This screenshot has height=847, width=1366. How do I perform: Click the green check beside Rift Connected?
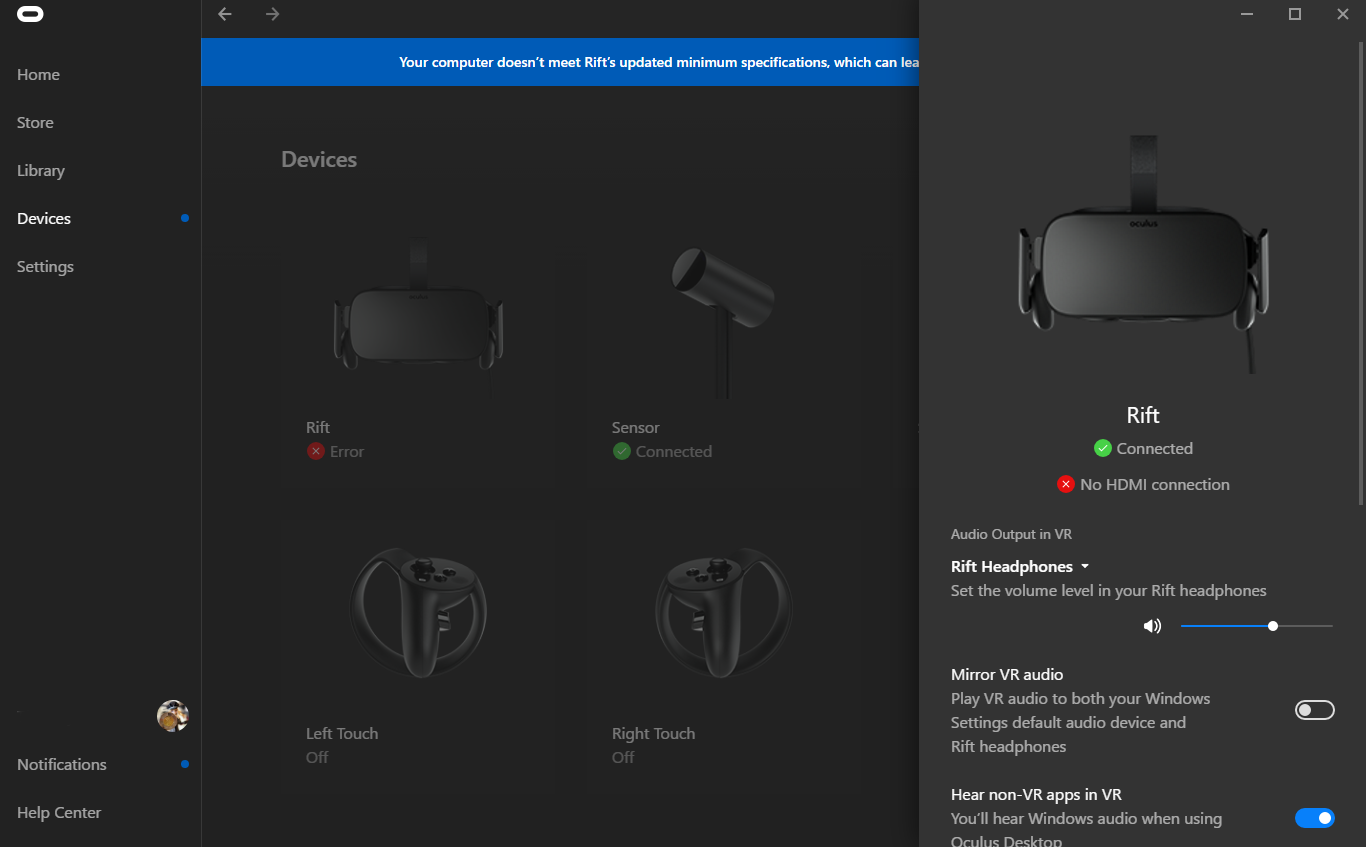1103,448
